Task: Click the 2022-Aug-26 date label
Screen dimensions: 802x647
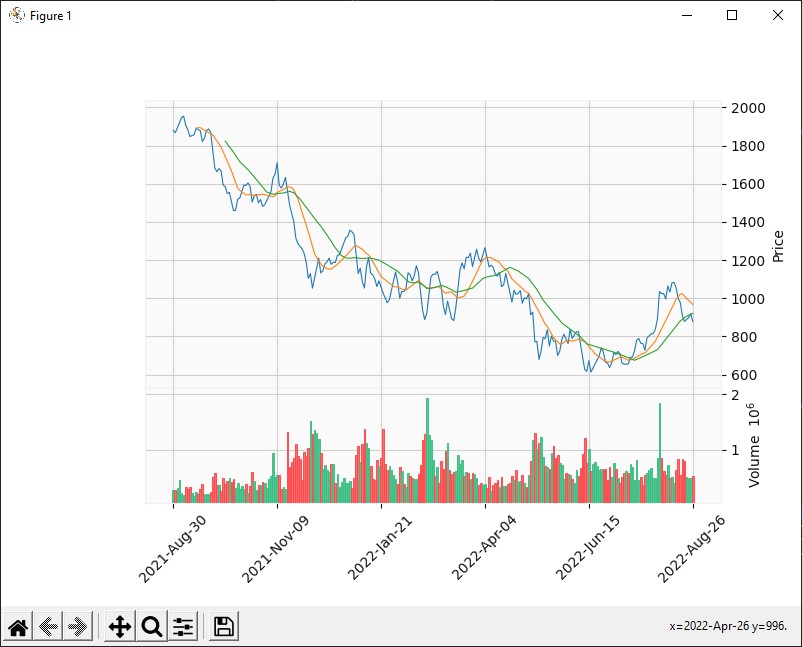Action: [691, 549]
